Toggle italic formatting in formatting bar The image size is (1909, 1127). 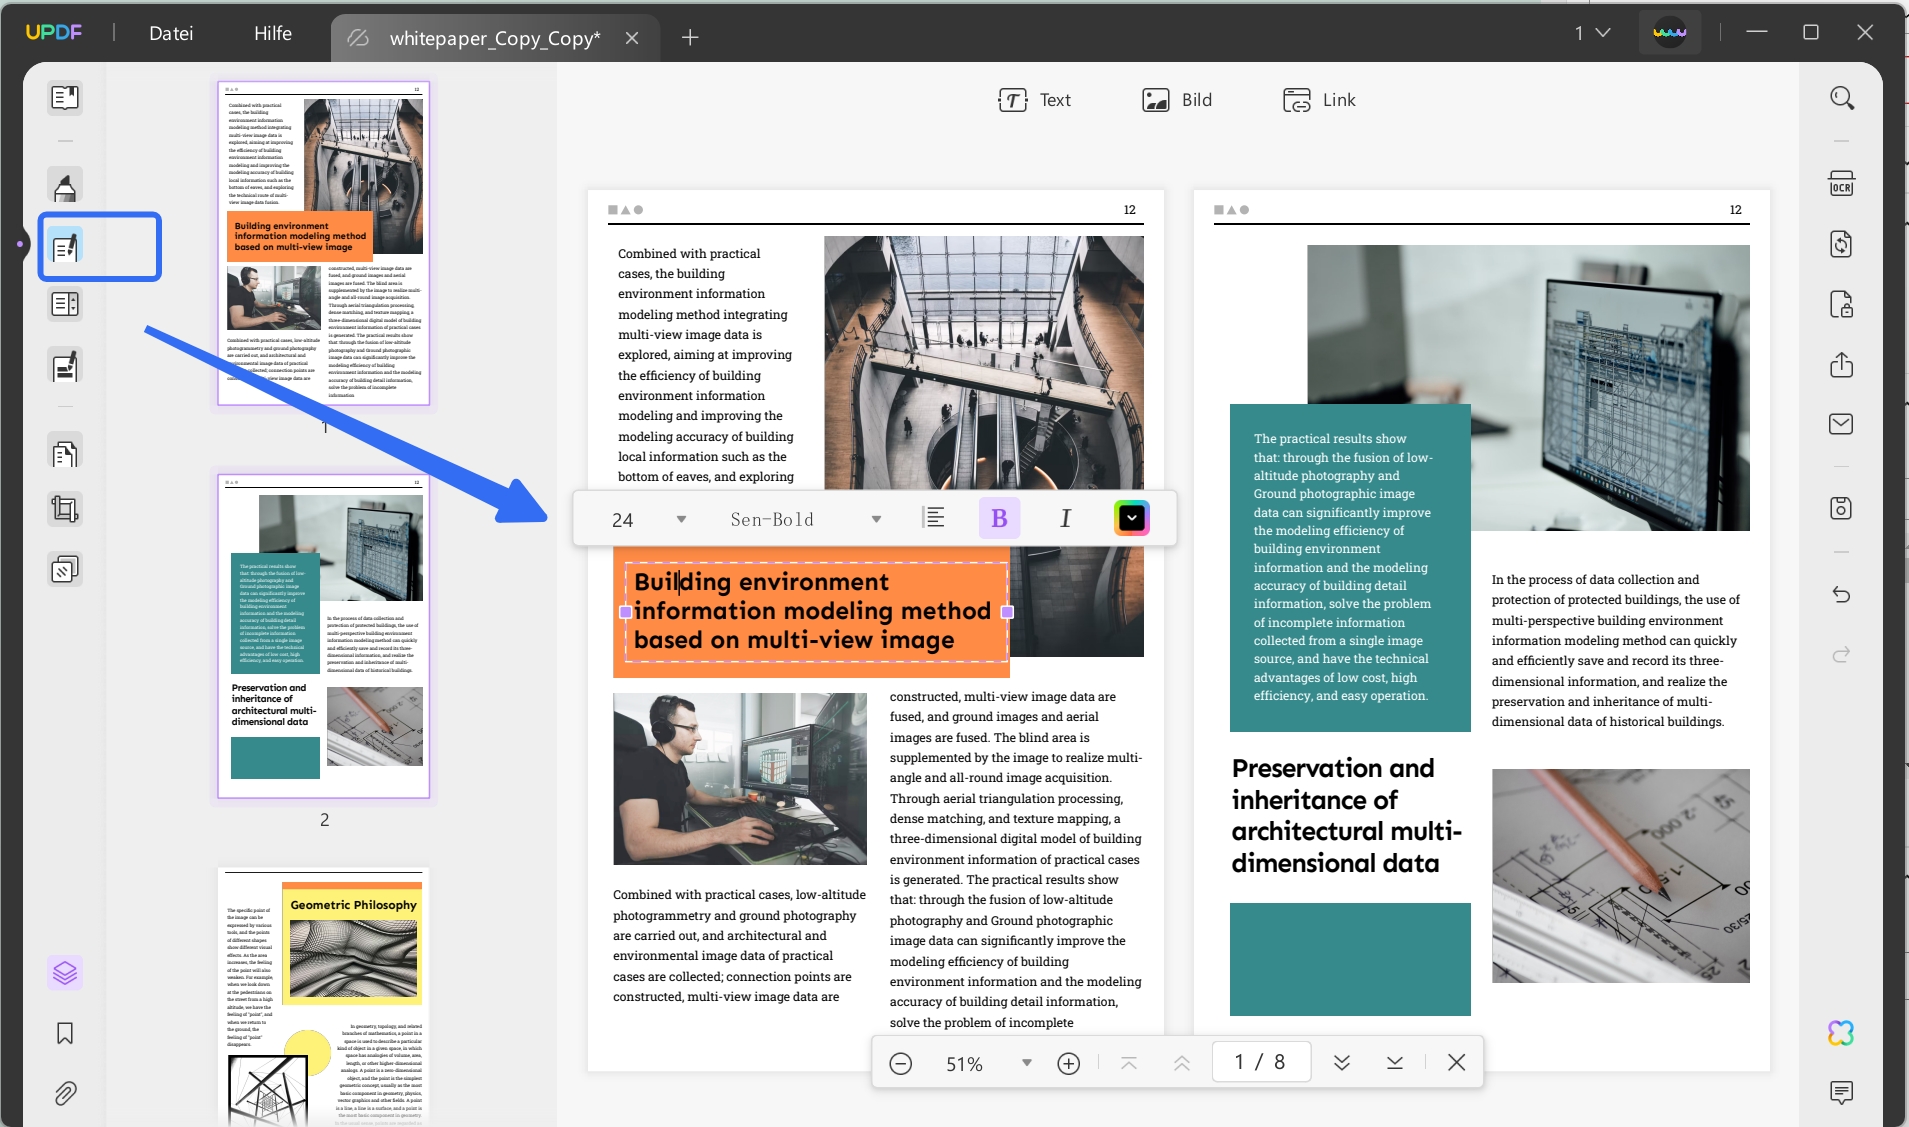tap(1064, 518)
